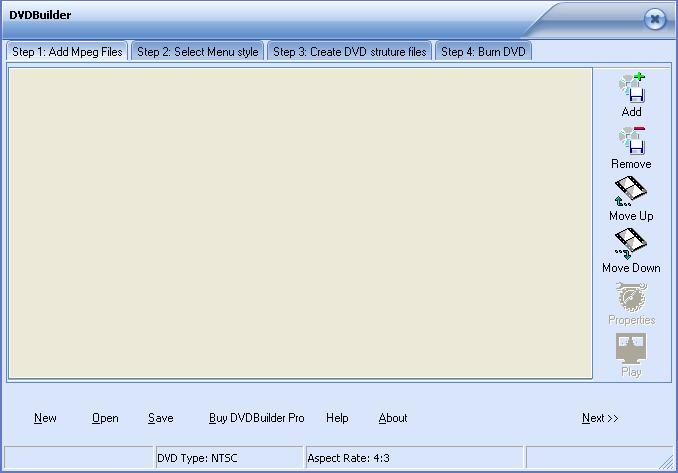Image resolution: width=678 pixels, height=473 pixels.
Task: Open the Help button
Action: pos(337,418)
